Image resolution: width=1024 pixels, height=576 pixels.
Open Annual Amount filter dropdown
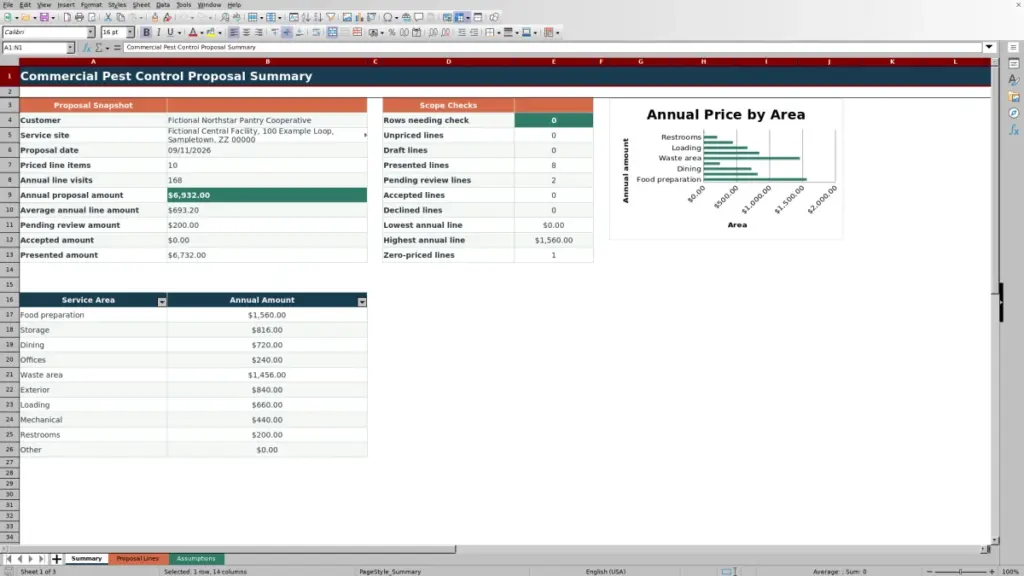tap(362, 301)
